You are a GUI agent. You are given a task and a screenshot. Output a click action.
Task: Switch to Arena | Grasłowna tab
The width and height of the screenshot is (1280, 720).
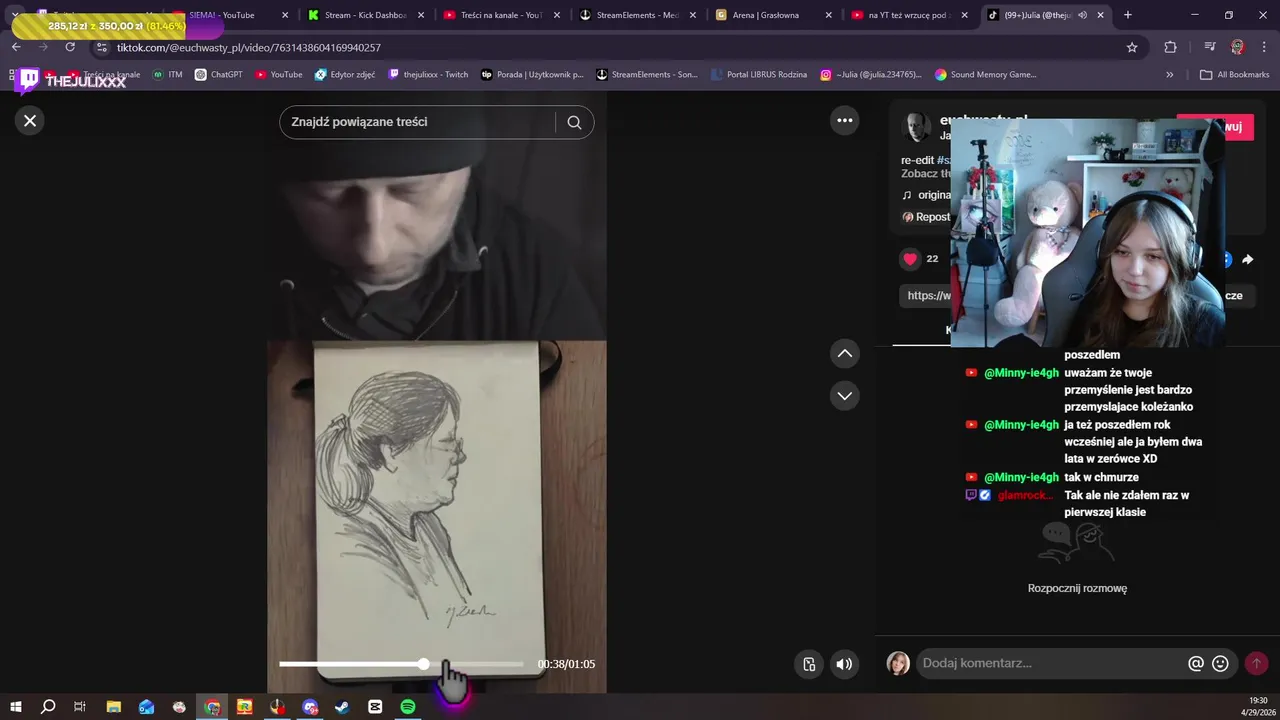click(766, 15)
